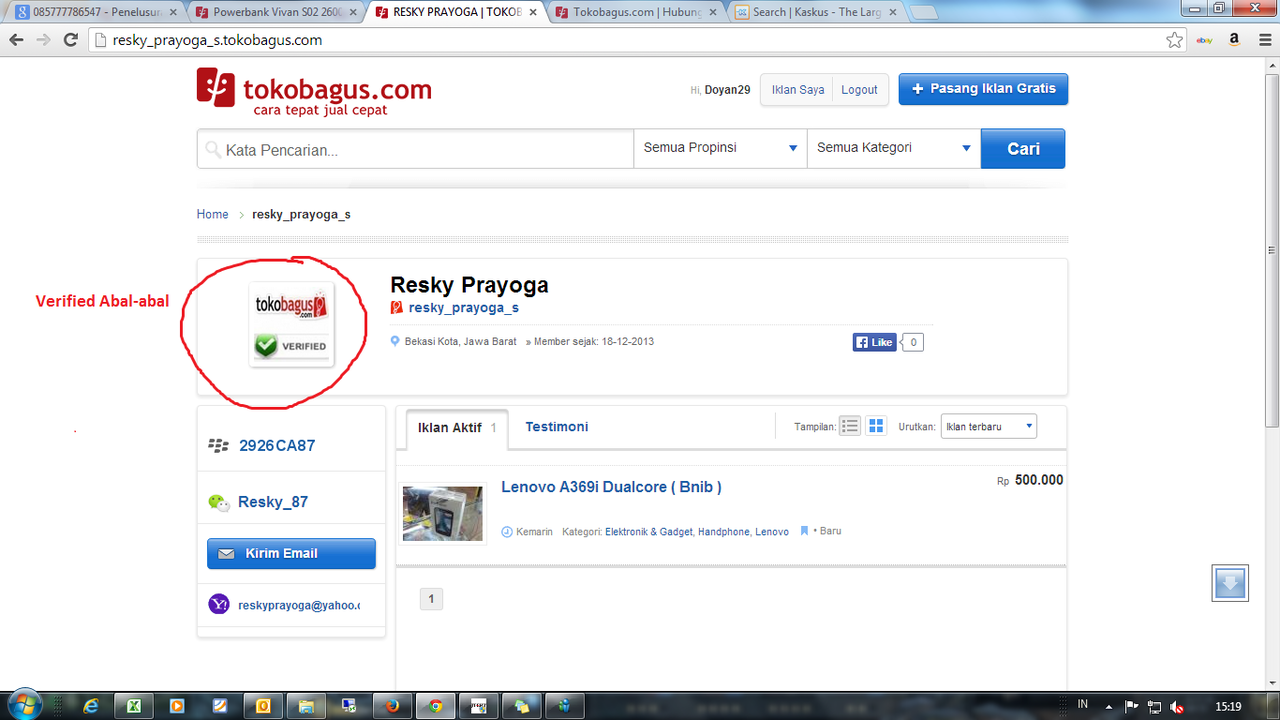Click Pasang Iklan Gratis button
This screenshot has width=1280, height=720.
pos(984,89)
